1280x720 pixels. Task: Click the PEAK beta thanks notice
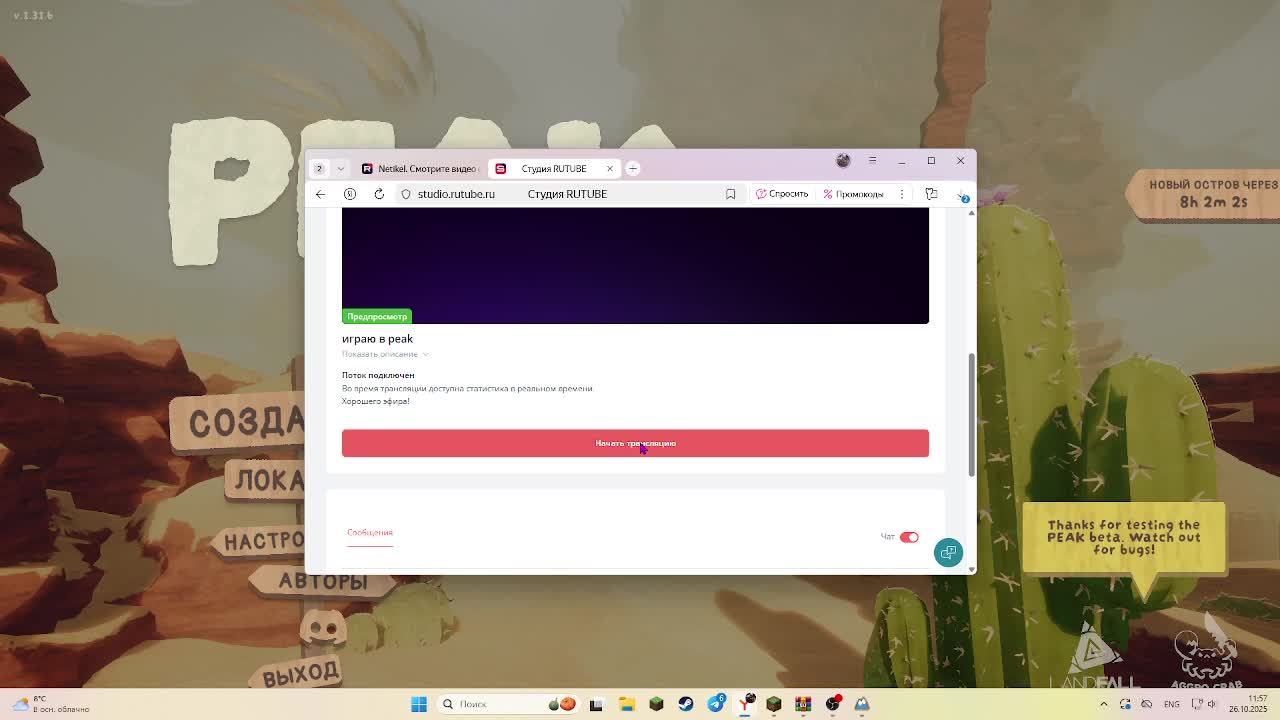click(1124, 537)
